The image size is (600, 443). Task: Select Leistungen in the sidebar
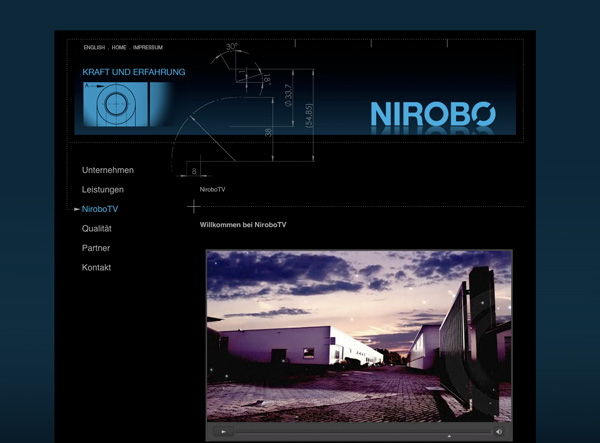(x=103, y=190)
